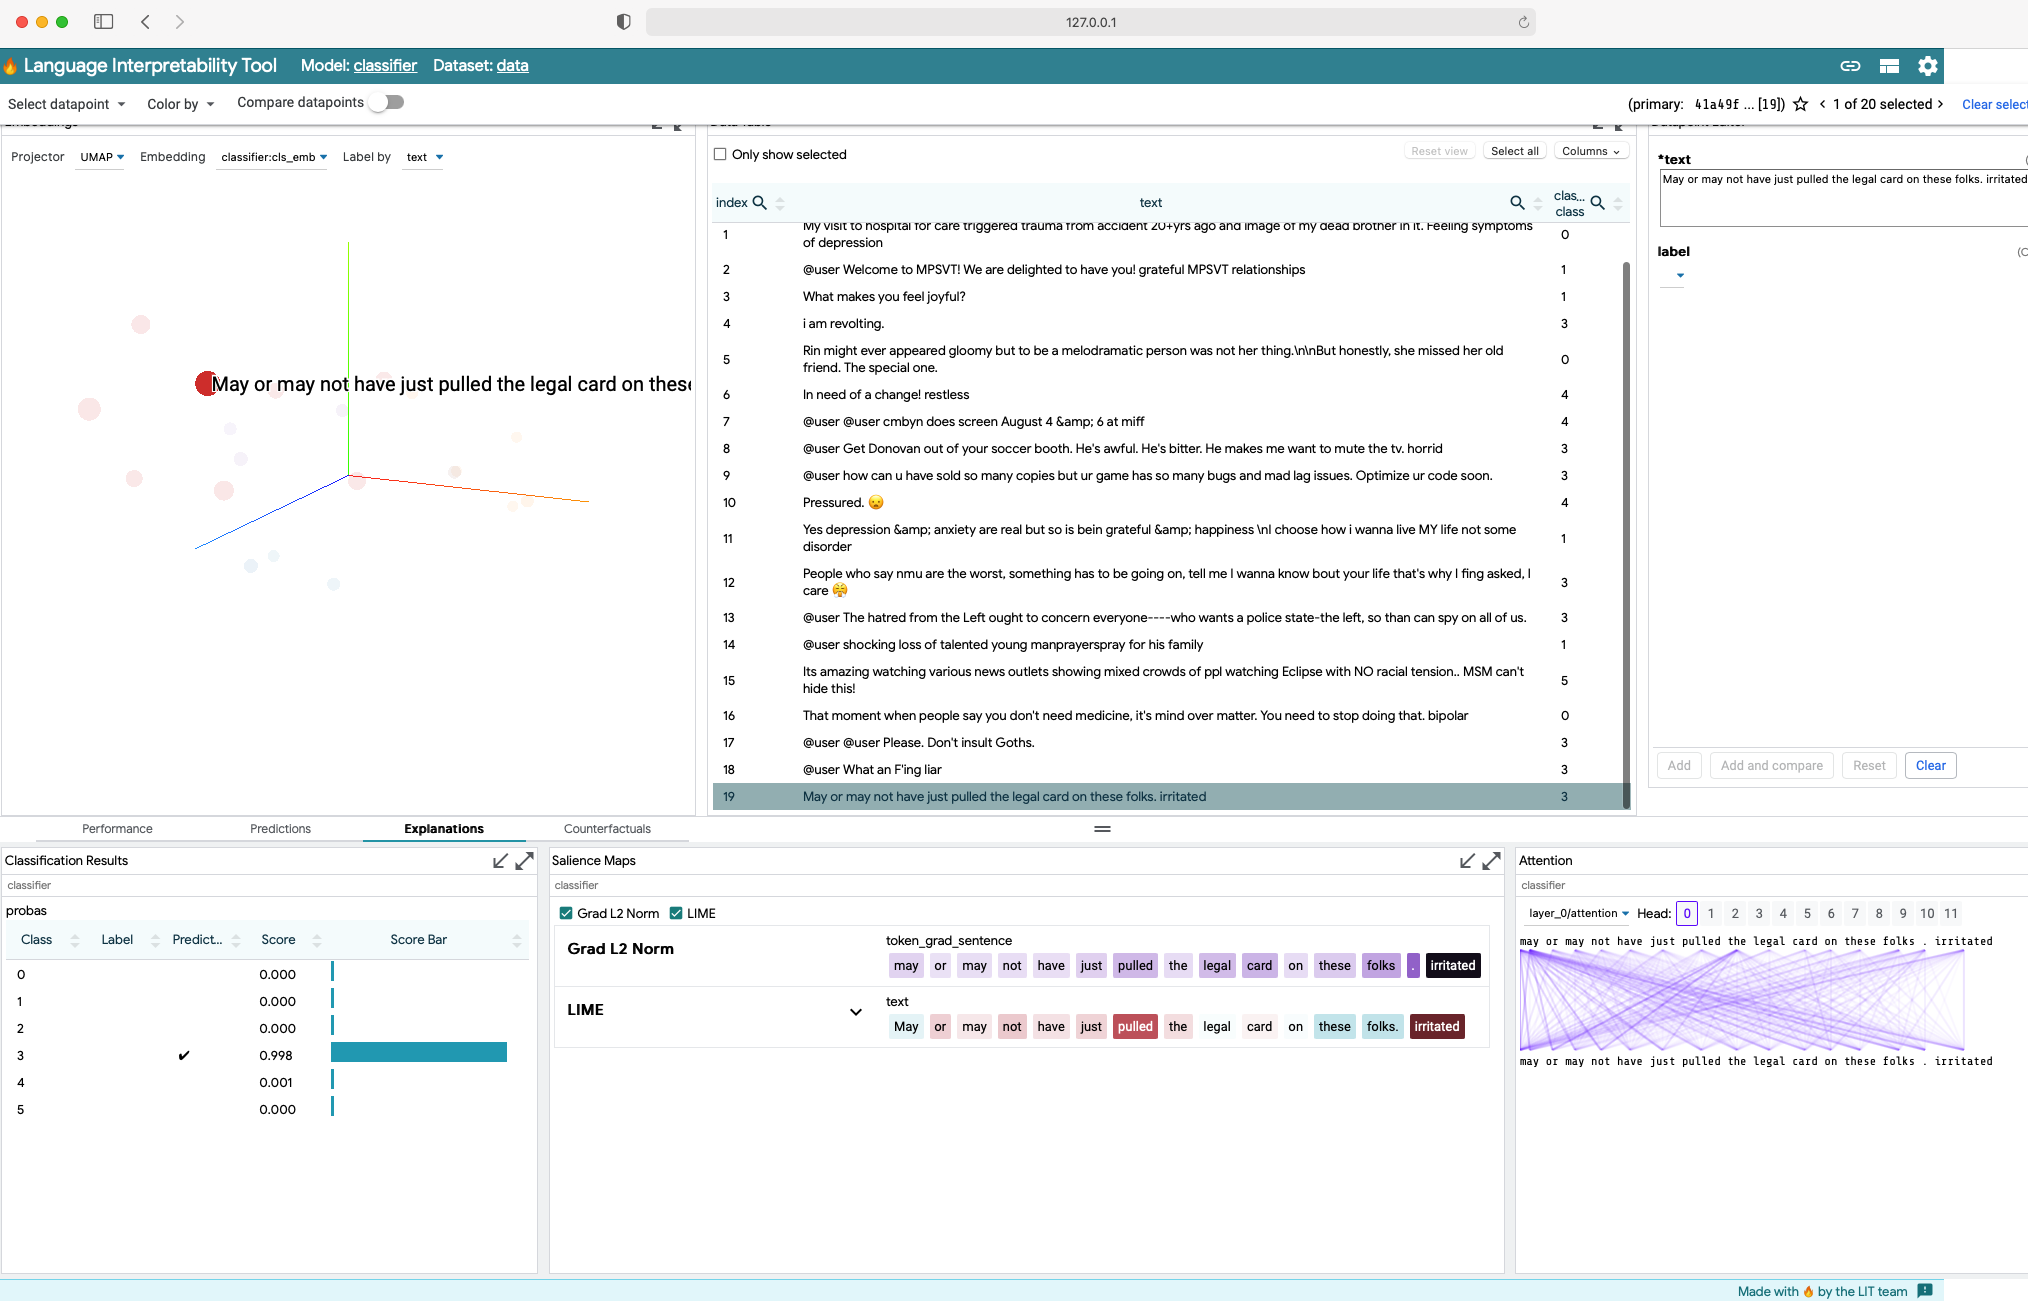Click the index column search icon

coord(759,203)
